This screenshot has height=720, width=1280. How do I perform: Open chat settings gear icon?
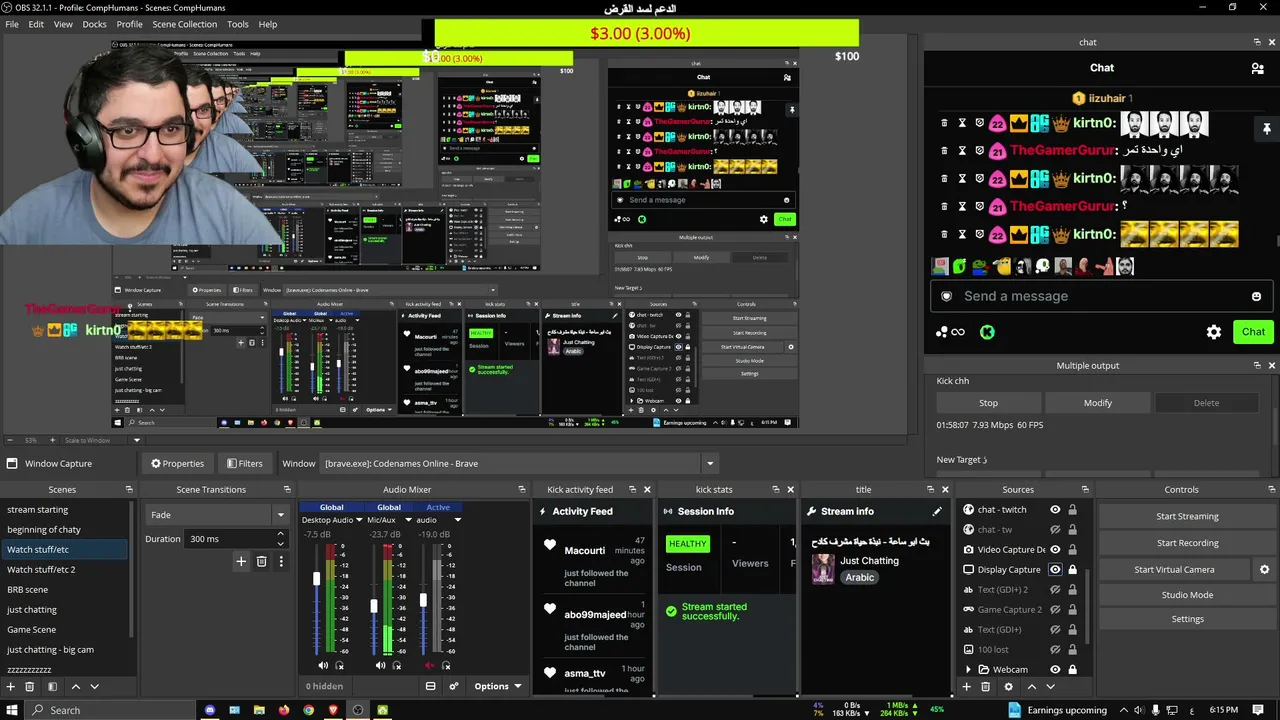point(1214,332)
